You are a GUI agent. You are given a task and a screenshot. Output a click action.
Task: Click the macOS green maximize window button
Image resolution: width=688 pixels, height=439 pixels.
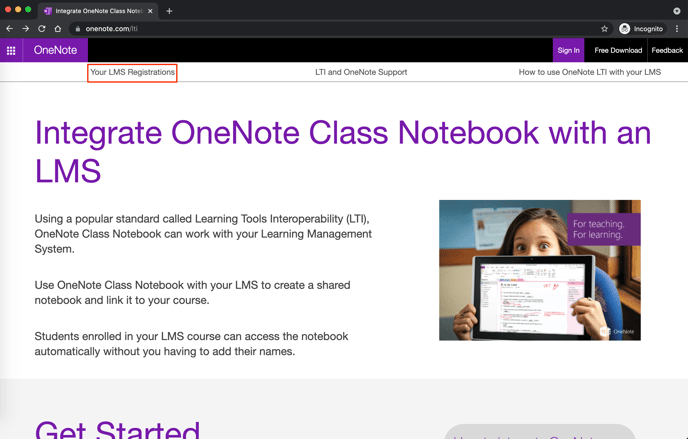tap(28, 9)
